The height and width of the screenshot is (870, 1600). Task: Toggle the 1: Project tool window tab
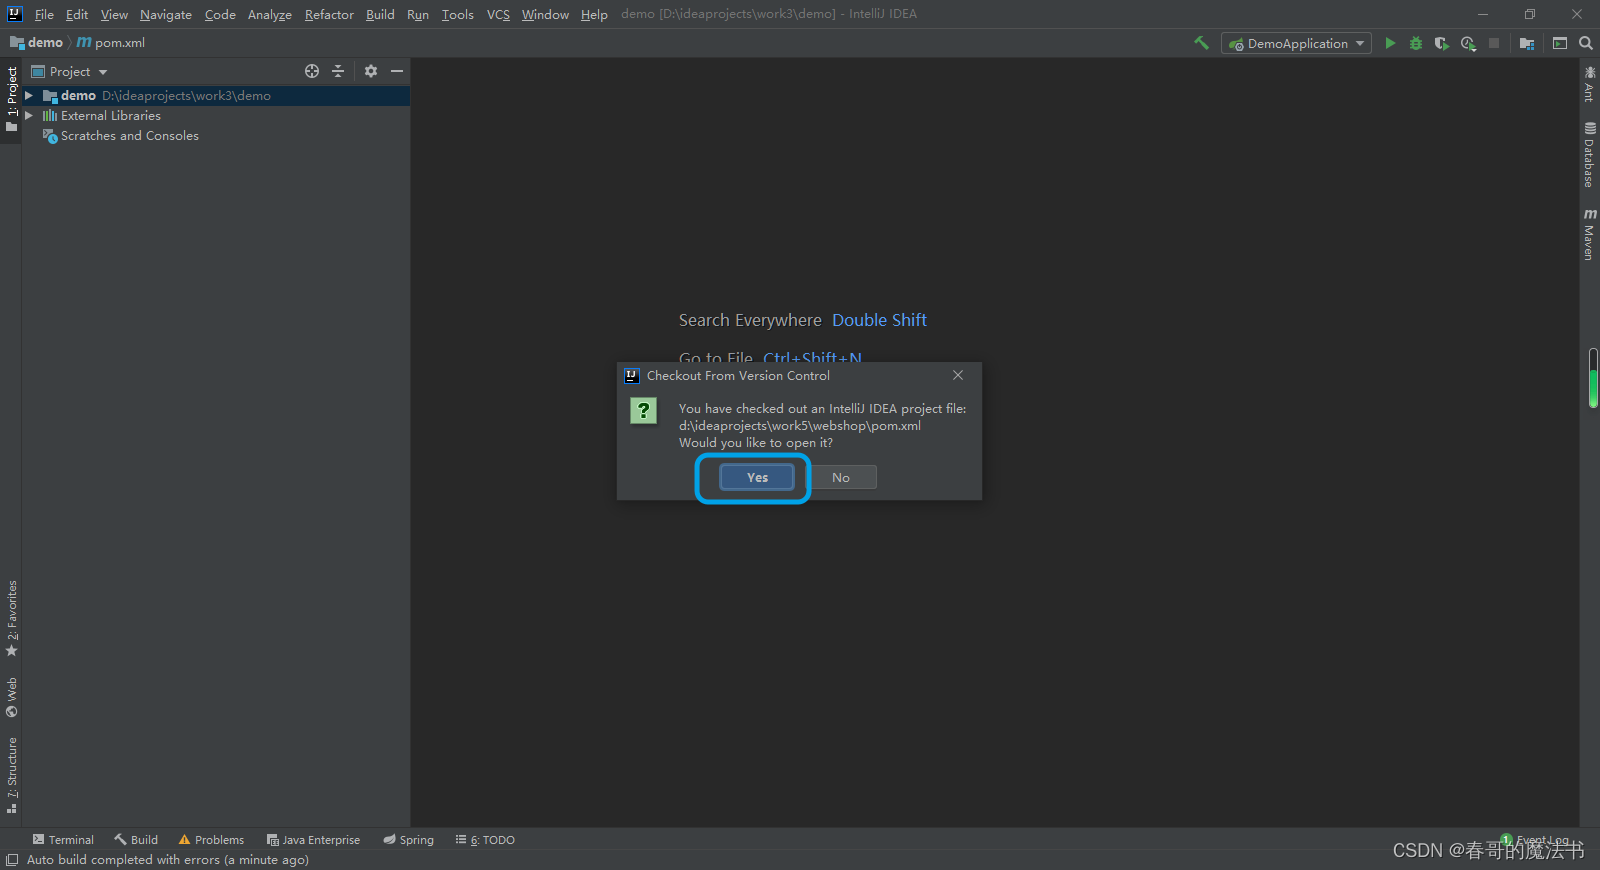11,100
